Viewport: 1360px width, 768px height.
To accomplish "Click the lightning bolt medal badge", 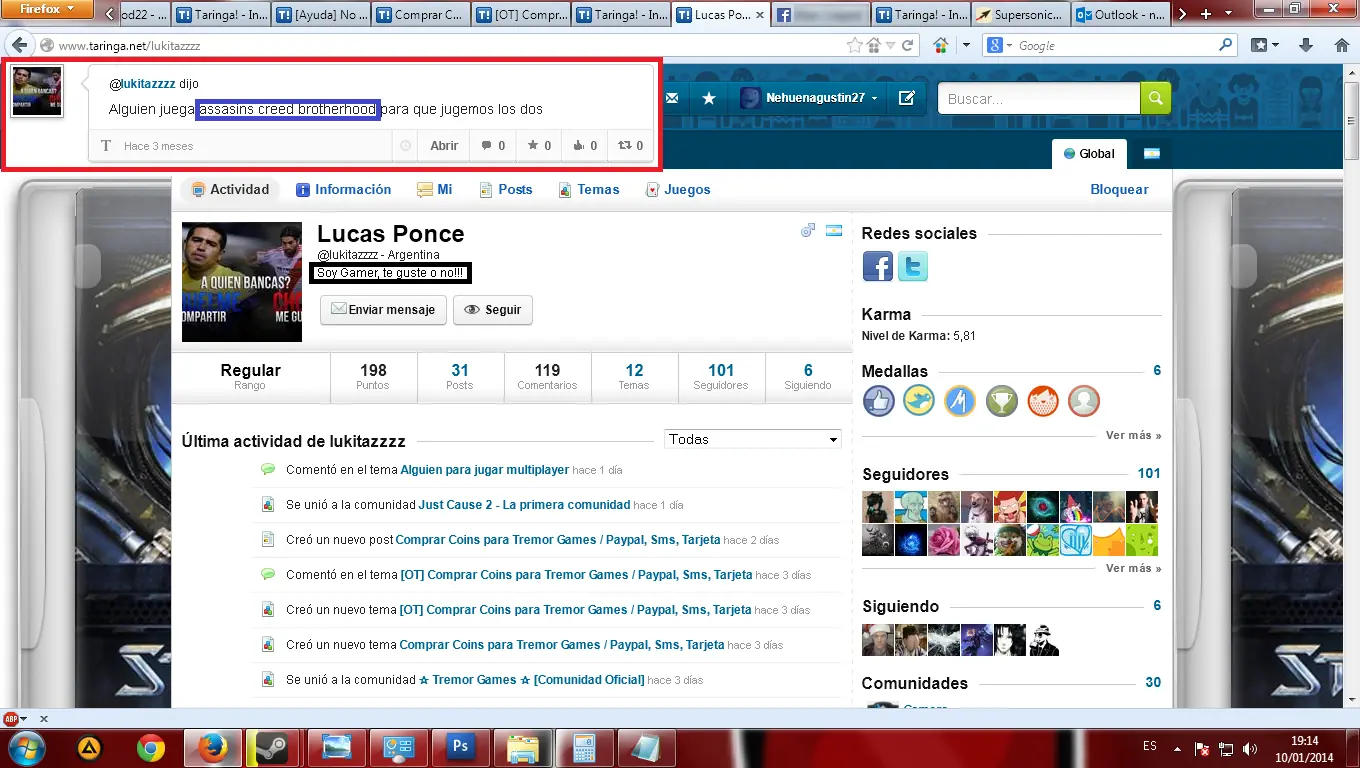I will (x=960, y=401).
